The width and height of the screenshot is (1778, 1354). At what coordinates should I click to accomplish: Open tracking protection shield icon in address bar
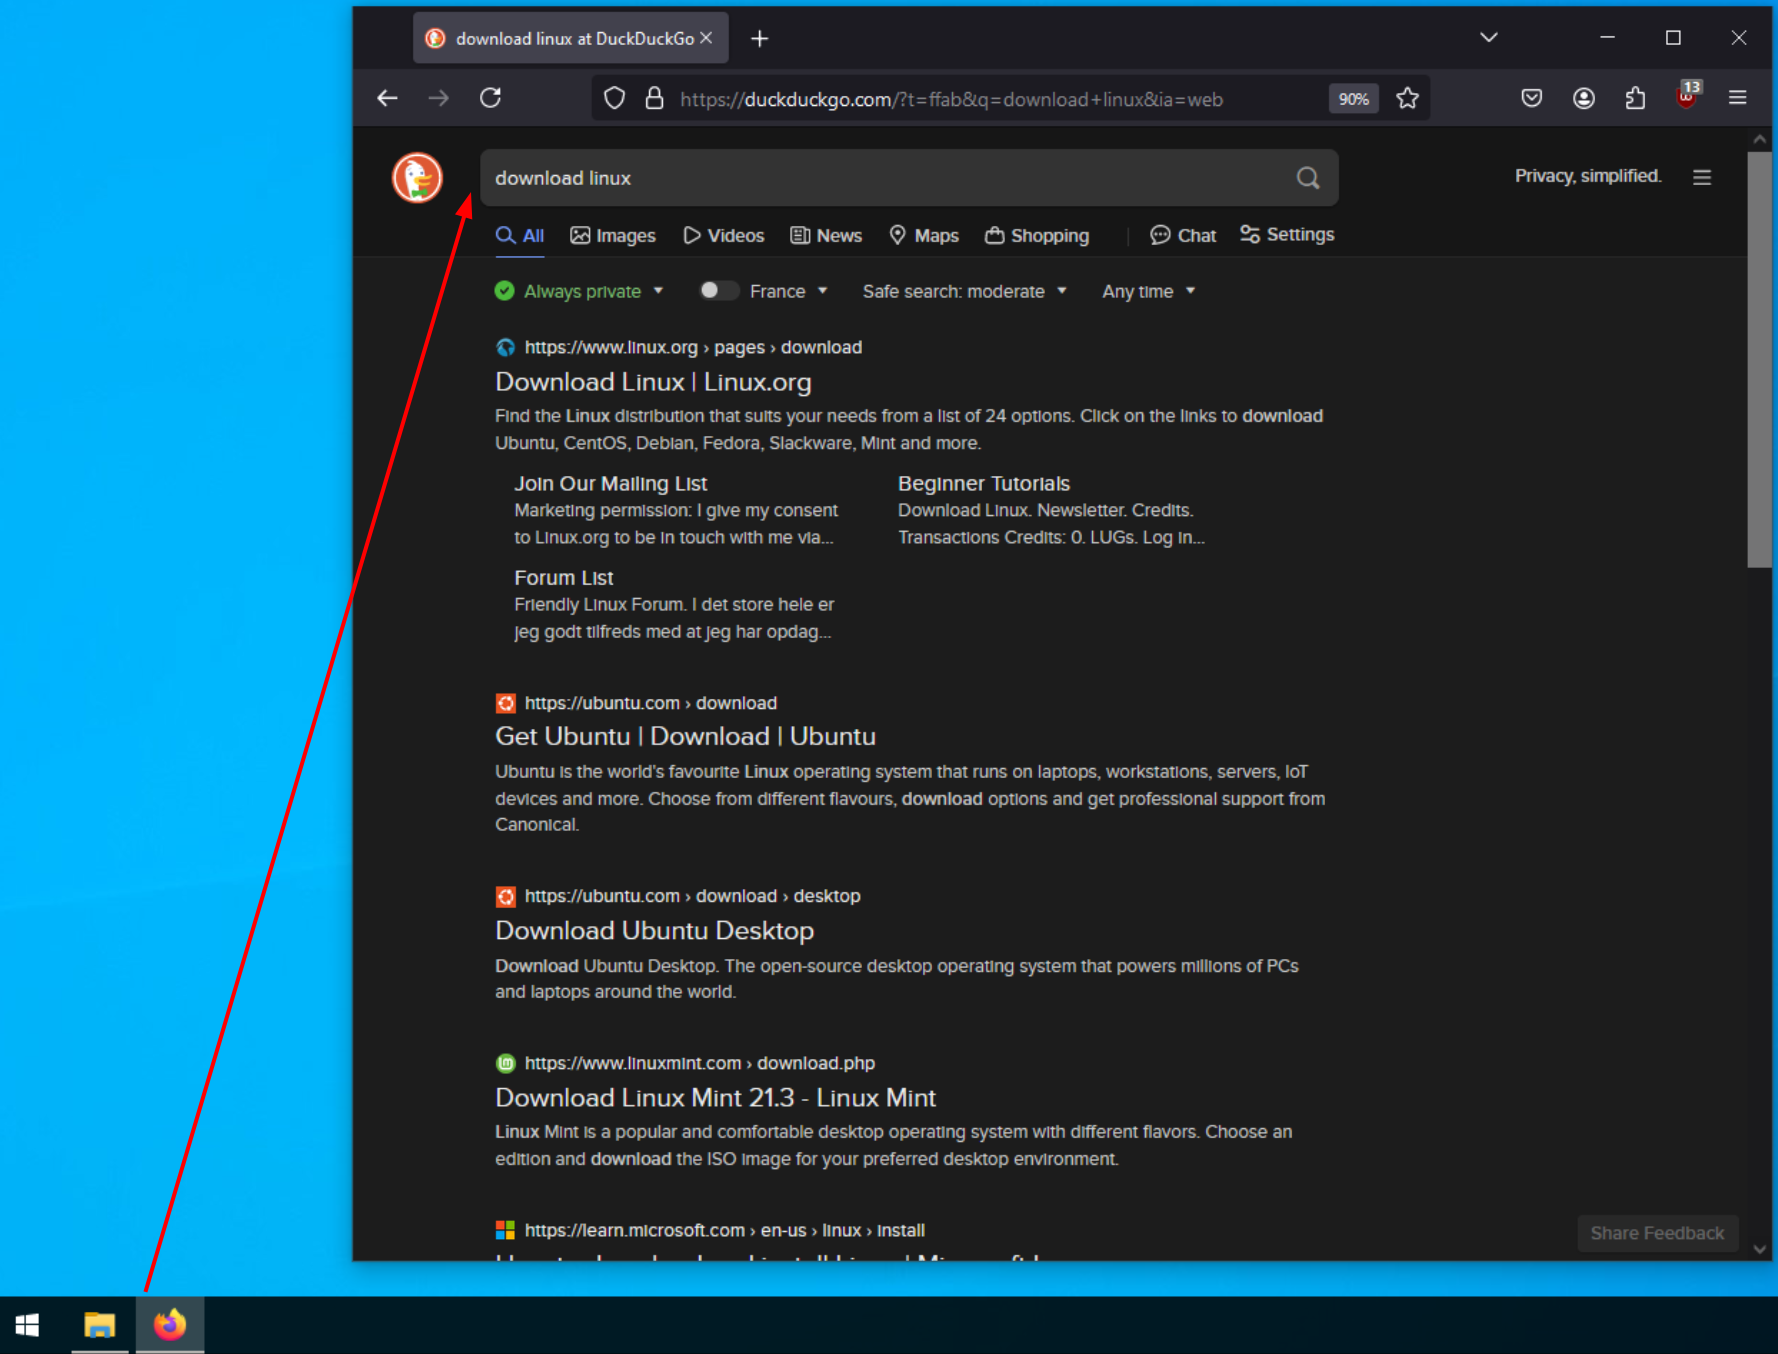tap(615, 98)
